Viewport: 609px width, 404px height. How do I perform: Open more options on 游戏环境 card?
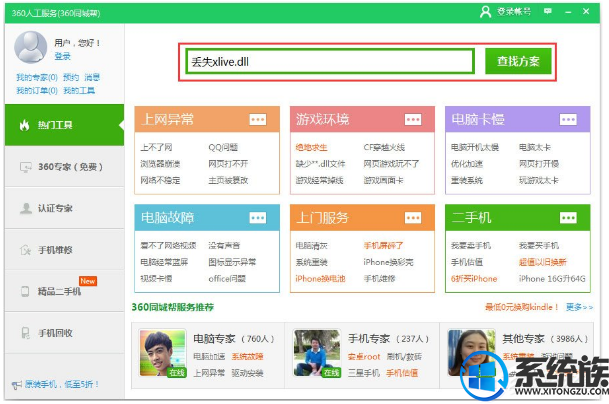tap(413, 119)
